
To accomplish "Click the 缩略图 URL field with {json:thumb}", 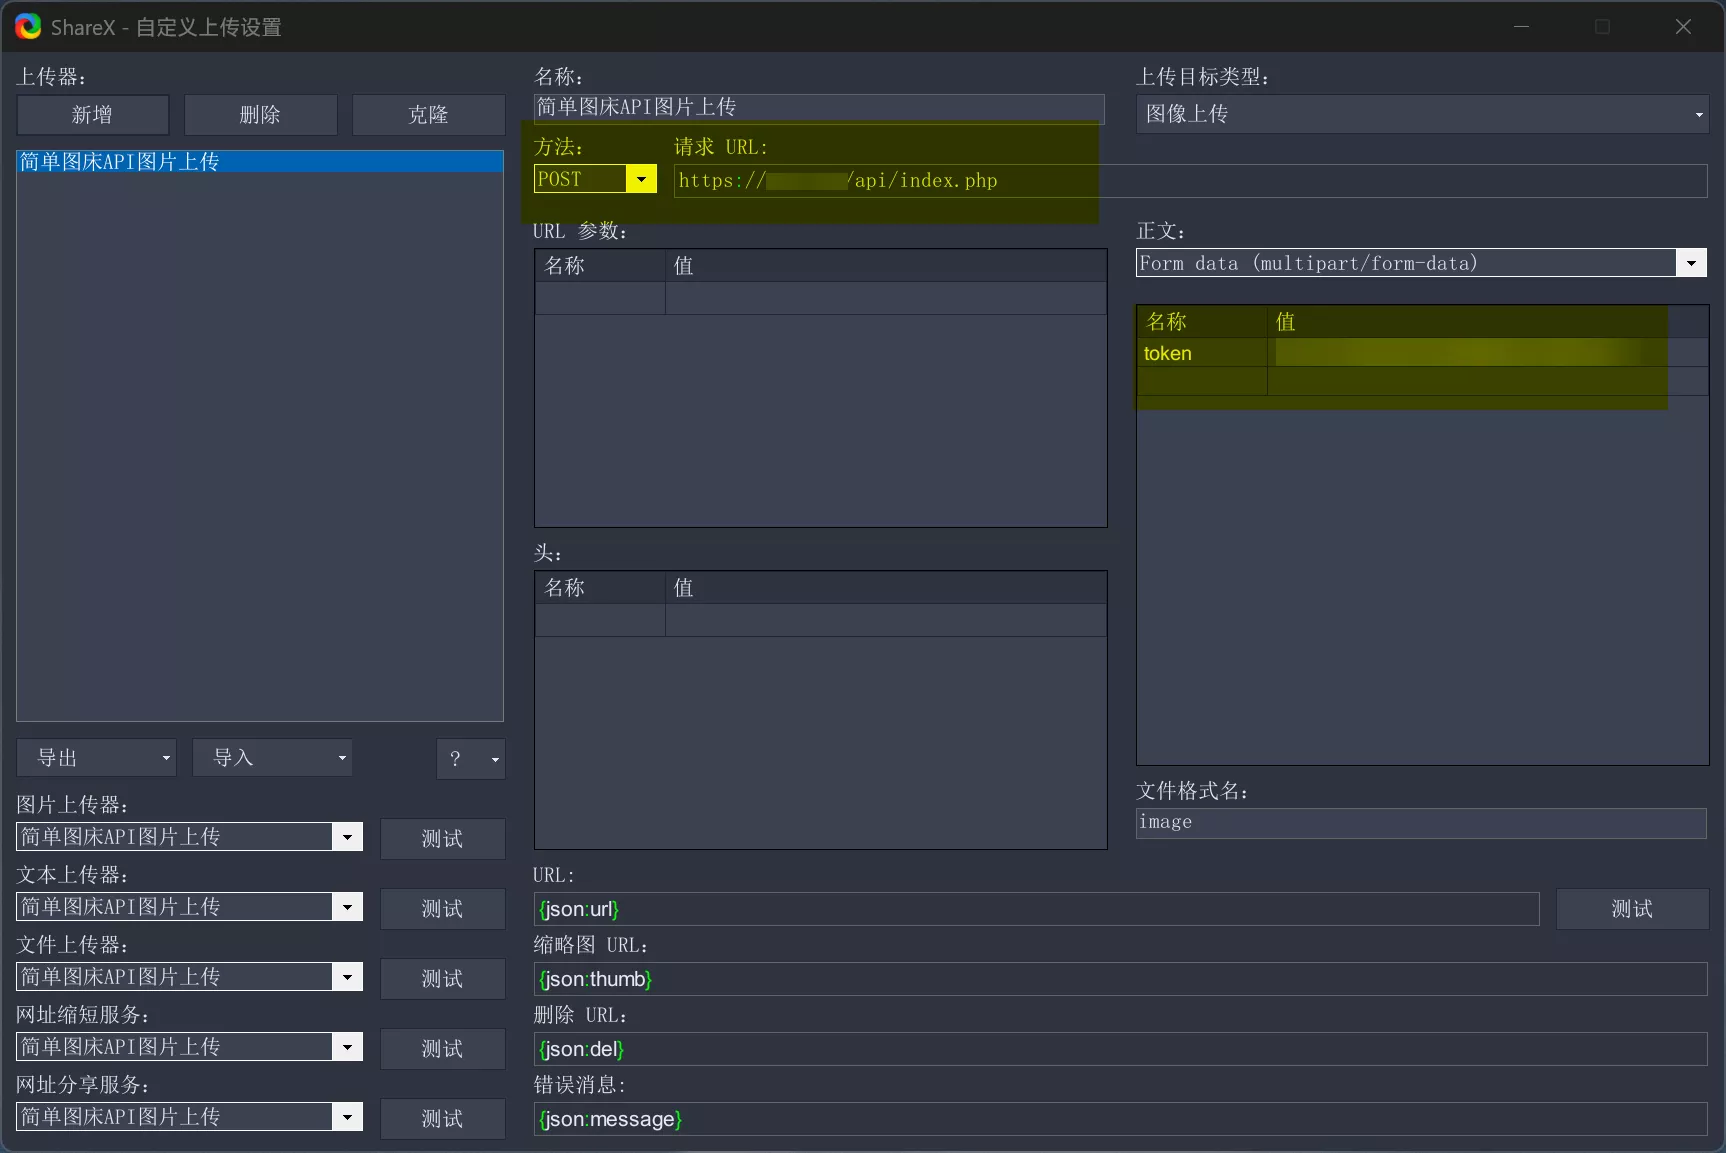I will click(x=1120, y=979).
